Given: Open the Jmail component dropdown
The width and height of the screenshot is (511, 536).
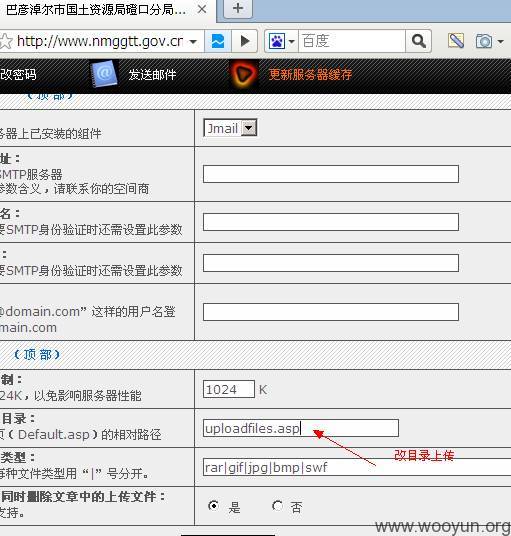Looking at the screenshot, I should pyautogui.click(x=230, y=128).
